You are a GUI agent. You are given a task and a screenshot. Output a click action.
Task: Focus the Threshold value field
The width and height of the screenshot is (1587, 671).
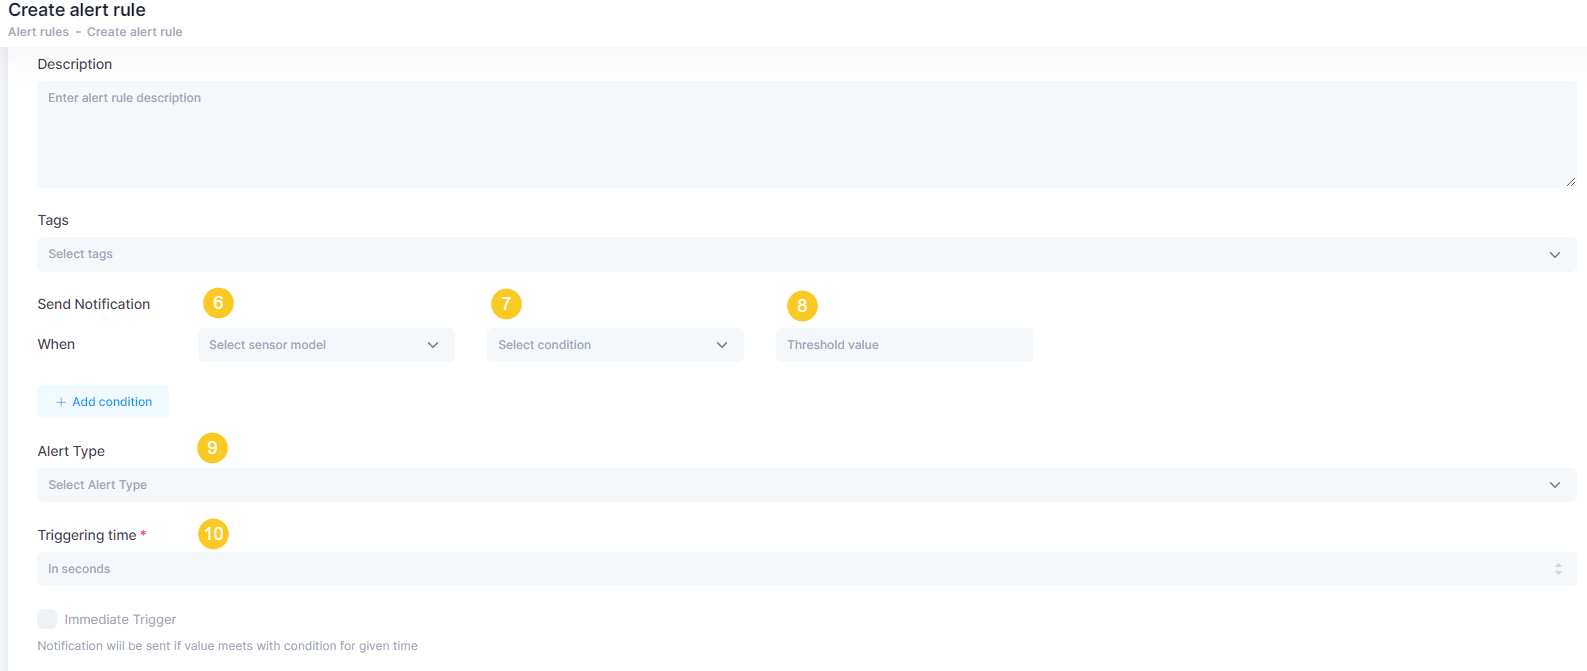point(904,345)
